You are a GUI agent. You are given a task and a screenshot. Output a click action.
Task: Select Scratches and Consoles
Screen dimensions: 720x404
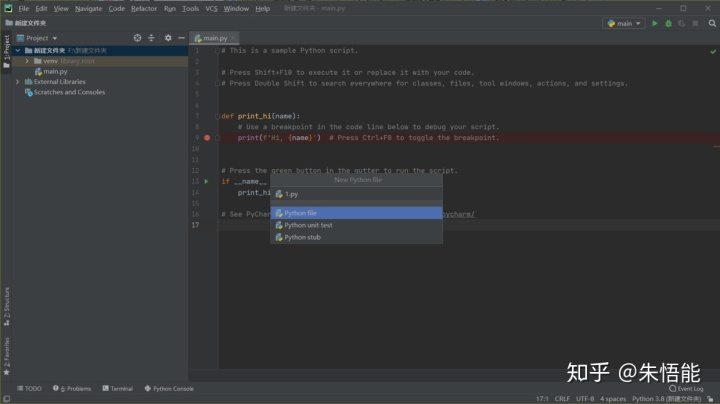[65, 92]
